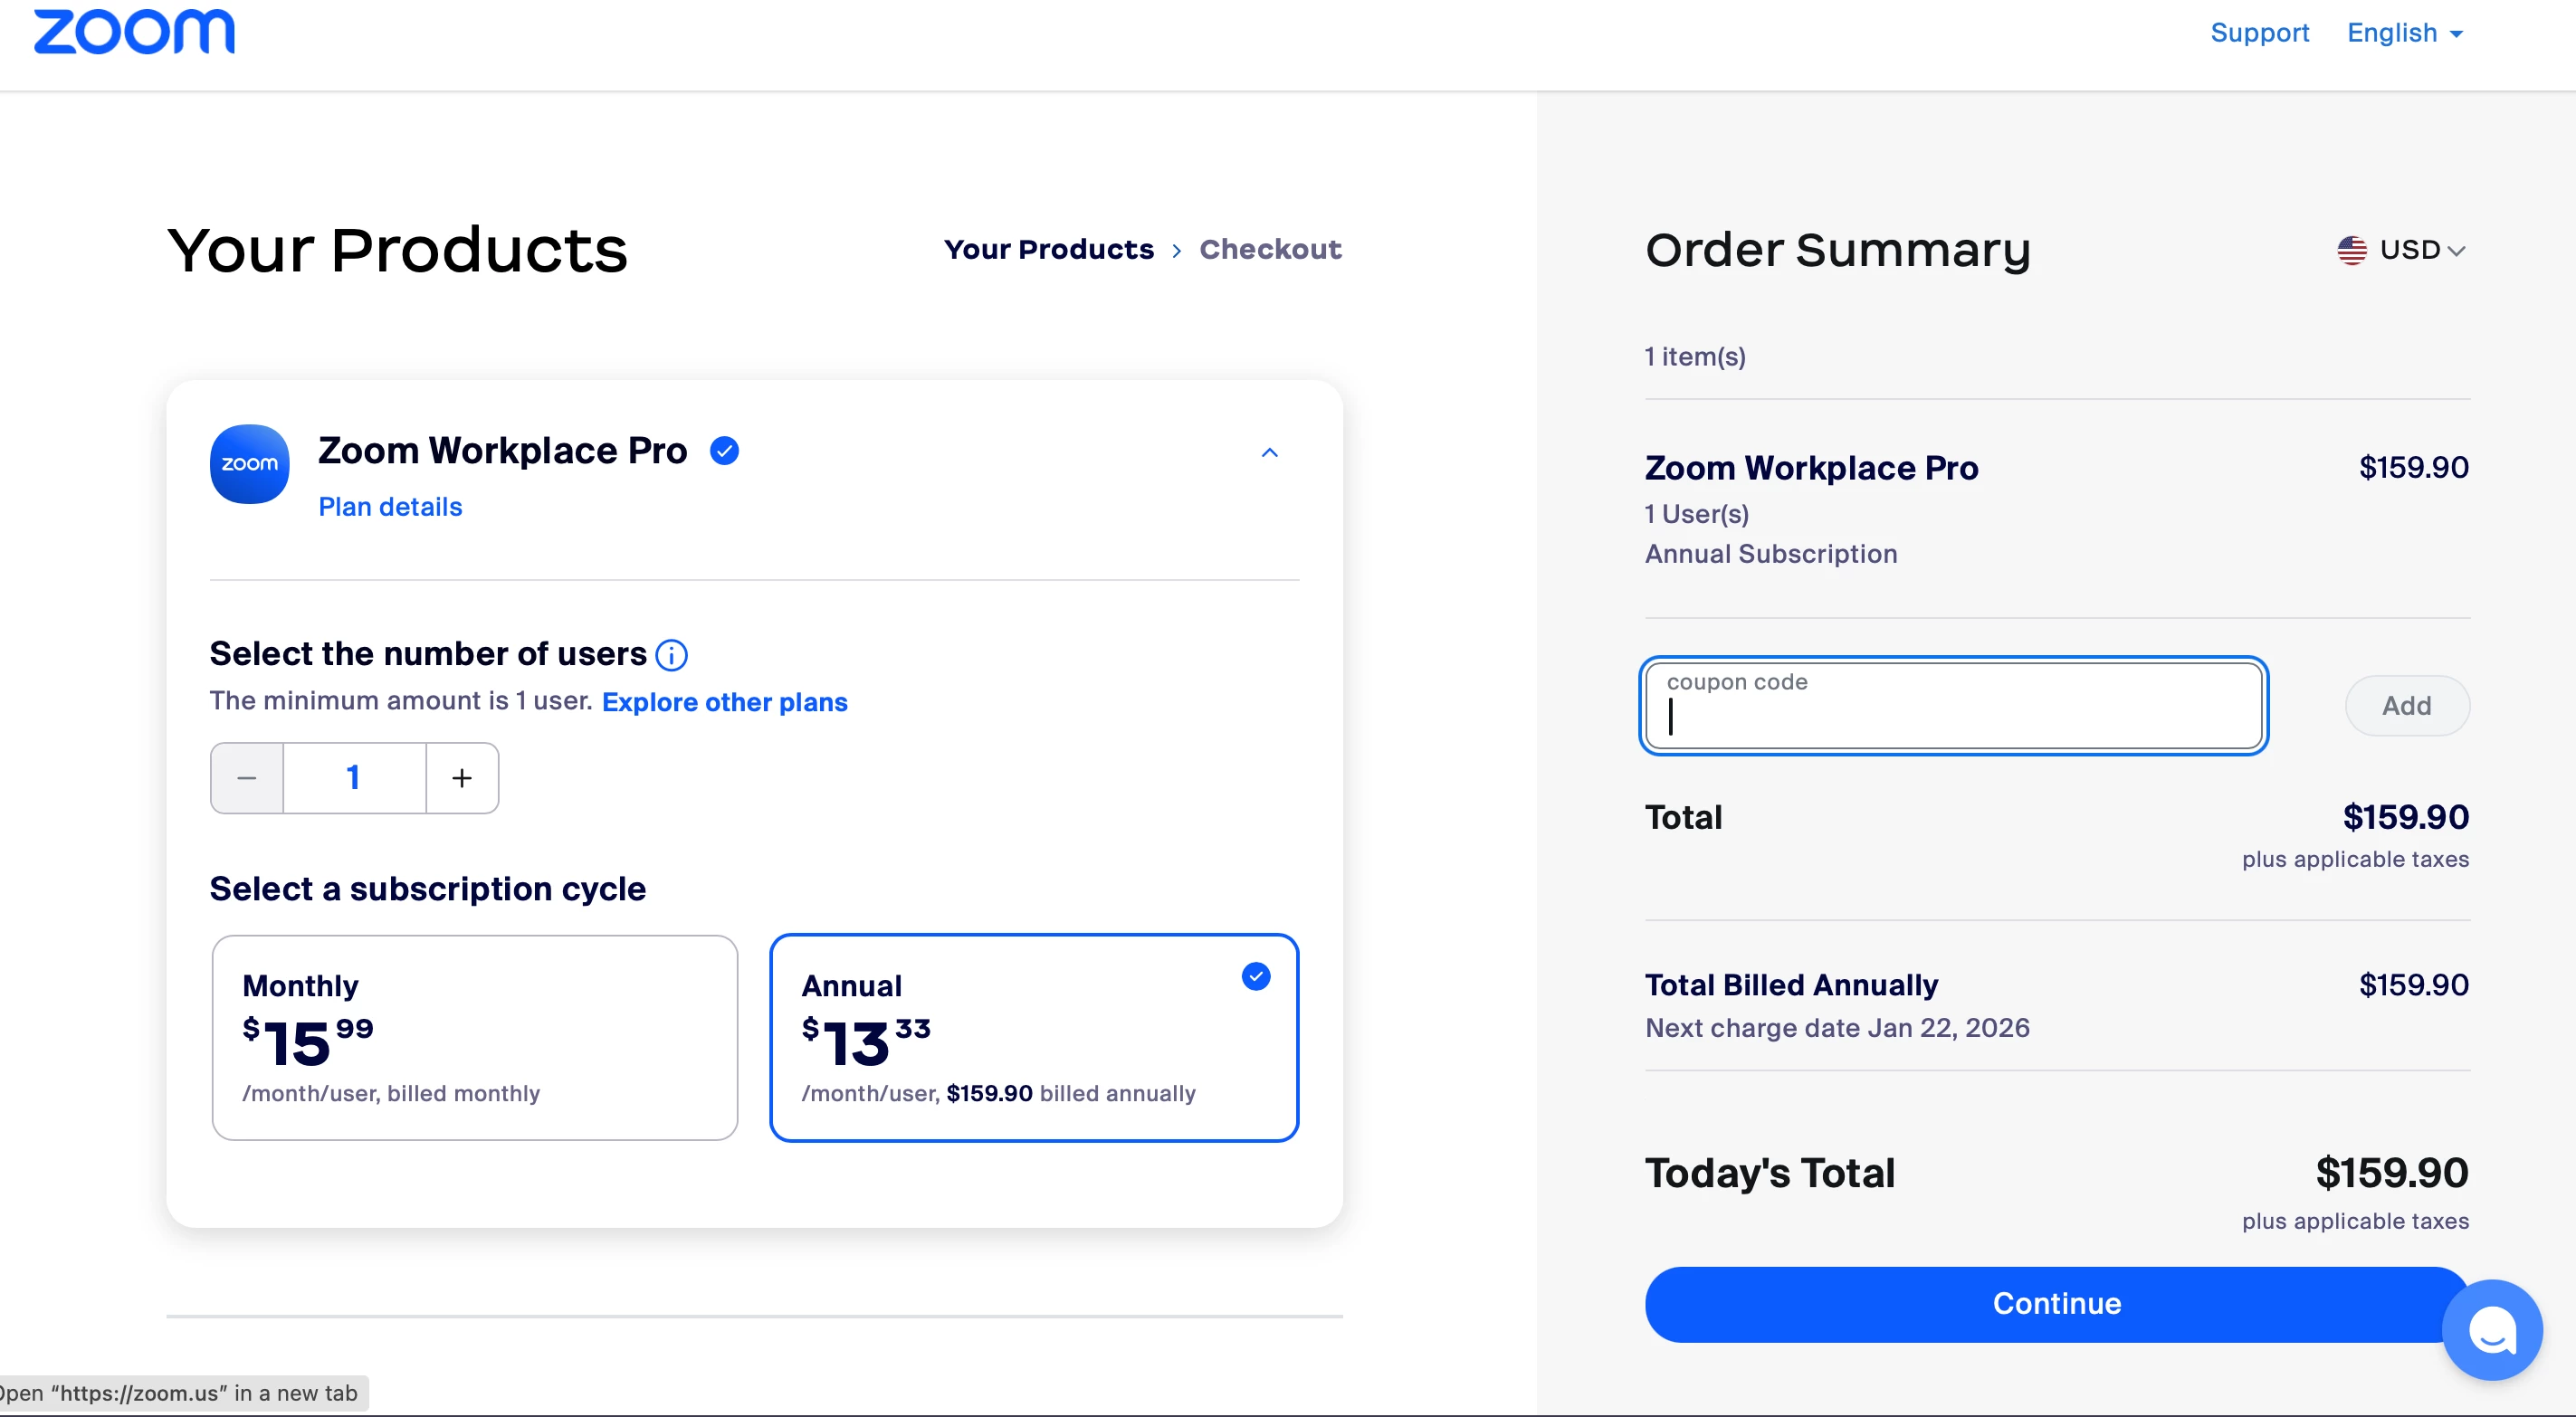Image resolution: width=2576 pixels, height=1417 pixels.
Task: Open the English language dropdown
Action: click(2404, 33)
